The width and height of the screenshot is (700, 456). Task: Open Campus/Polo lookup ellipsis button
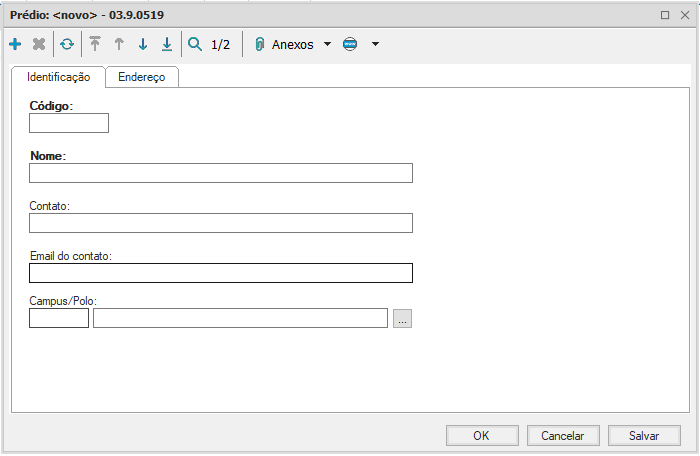(x=402, y=319)
